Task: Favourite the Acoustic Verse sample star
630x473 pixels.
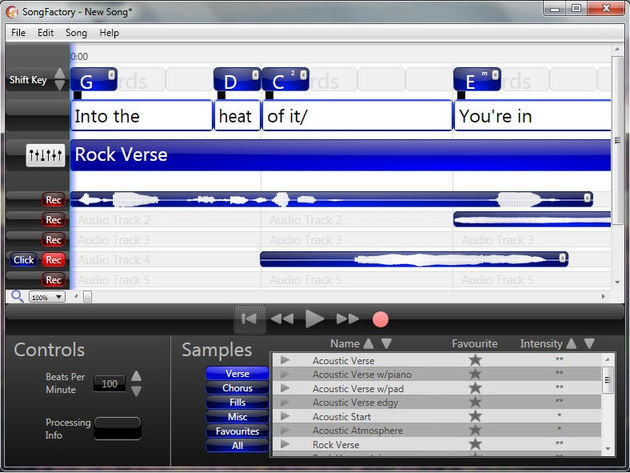Action: click(x=475, y=360)
